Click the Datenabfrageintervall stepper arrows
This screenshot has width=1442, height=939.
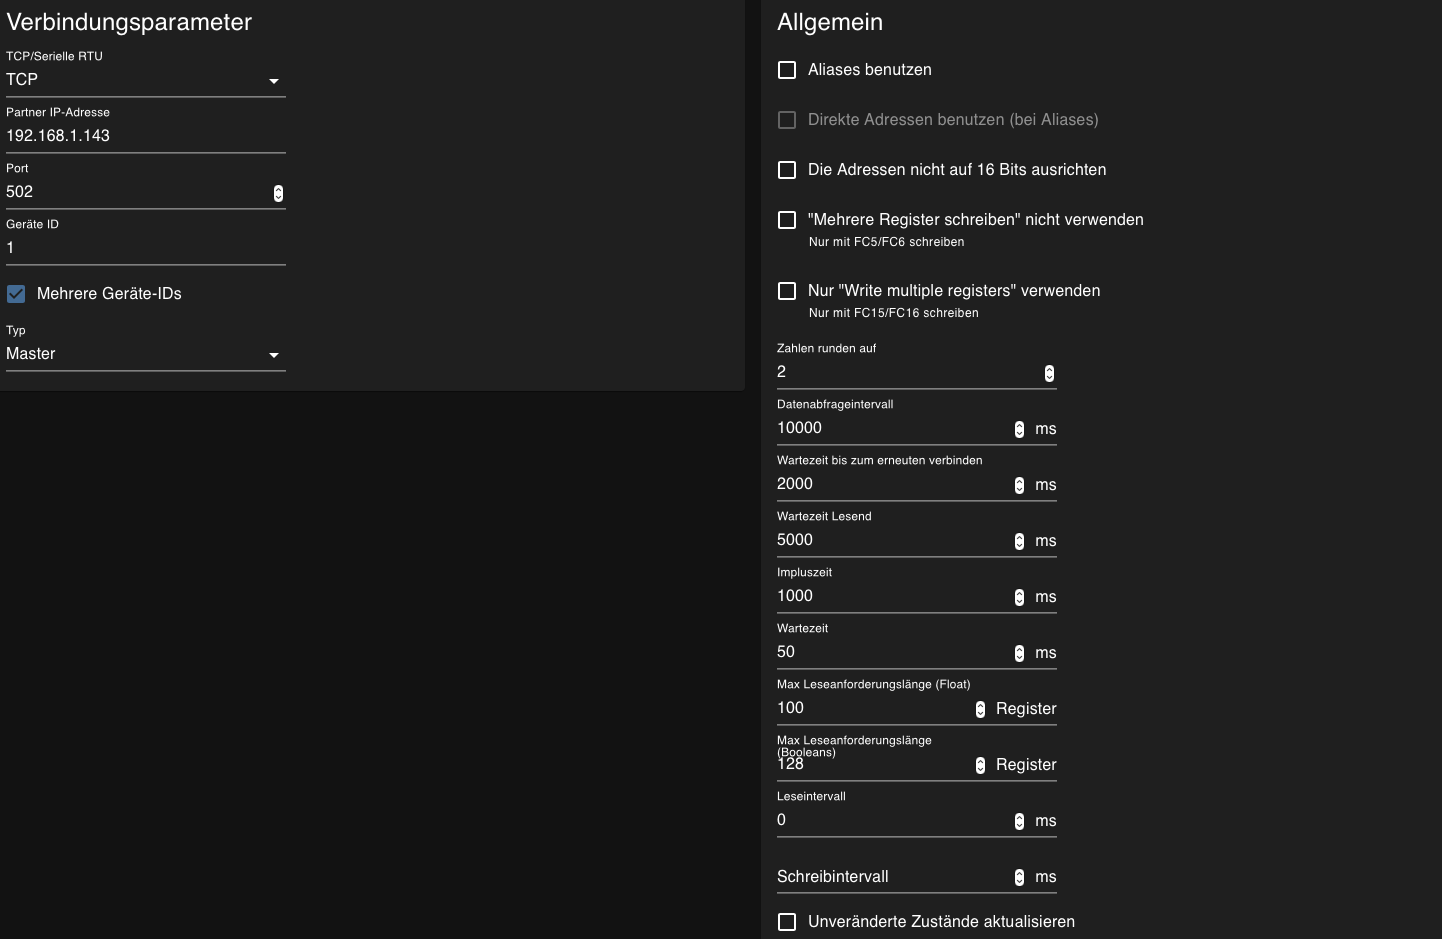1019,429
